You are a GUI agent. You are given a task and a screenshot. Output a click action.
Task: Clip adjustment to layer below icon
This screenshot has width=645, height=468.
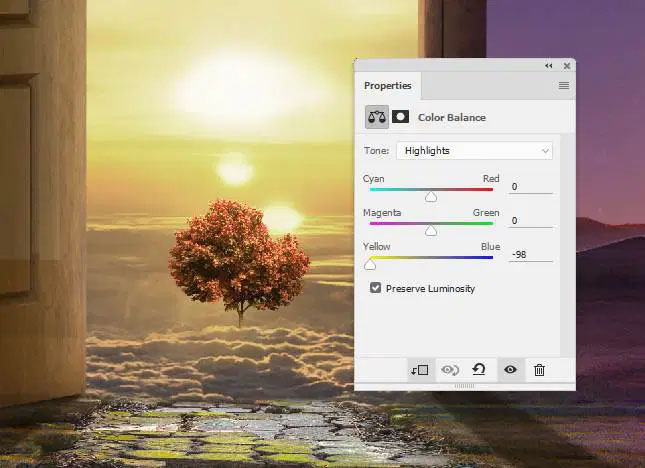[x=420, y=370]
